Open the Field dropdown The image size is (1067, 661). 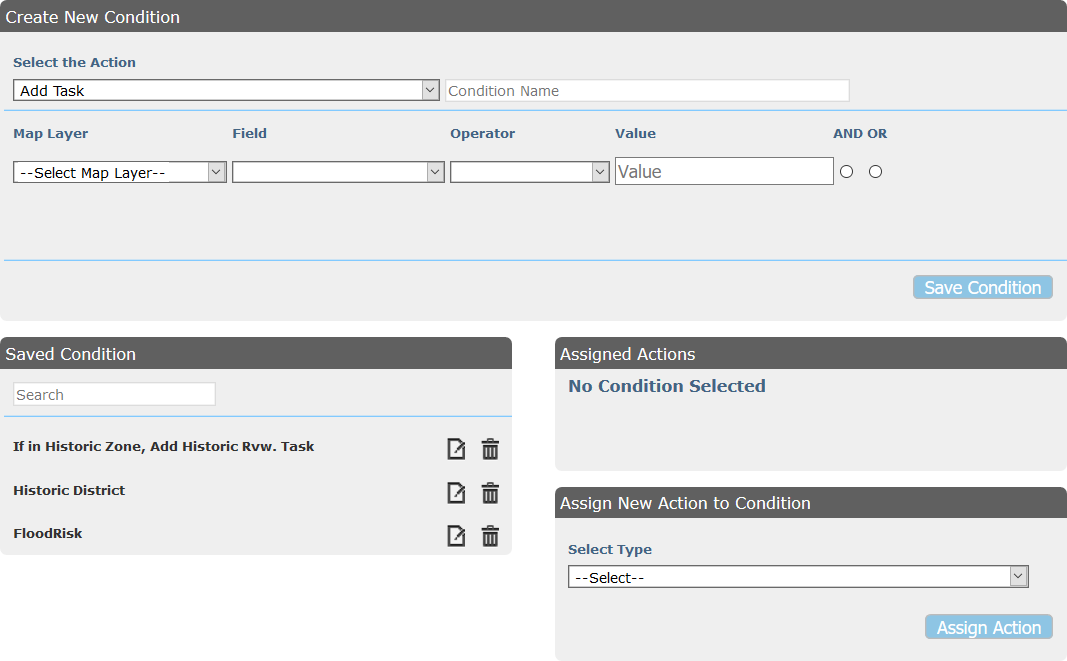click(x=337, y=171)
